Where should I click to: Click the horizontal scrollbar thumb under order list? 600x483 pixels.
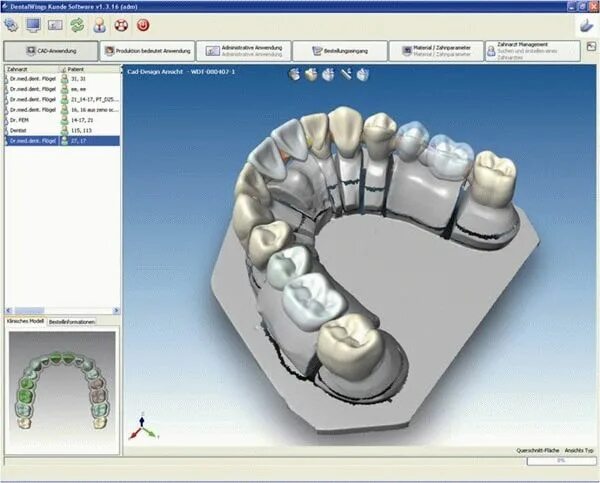coord(29,310)
